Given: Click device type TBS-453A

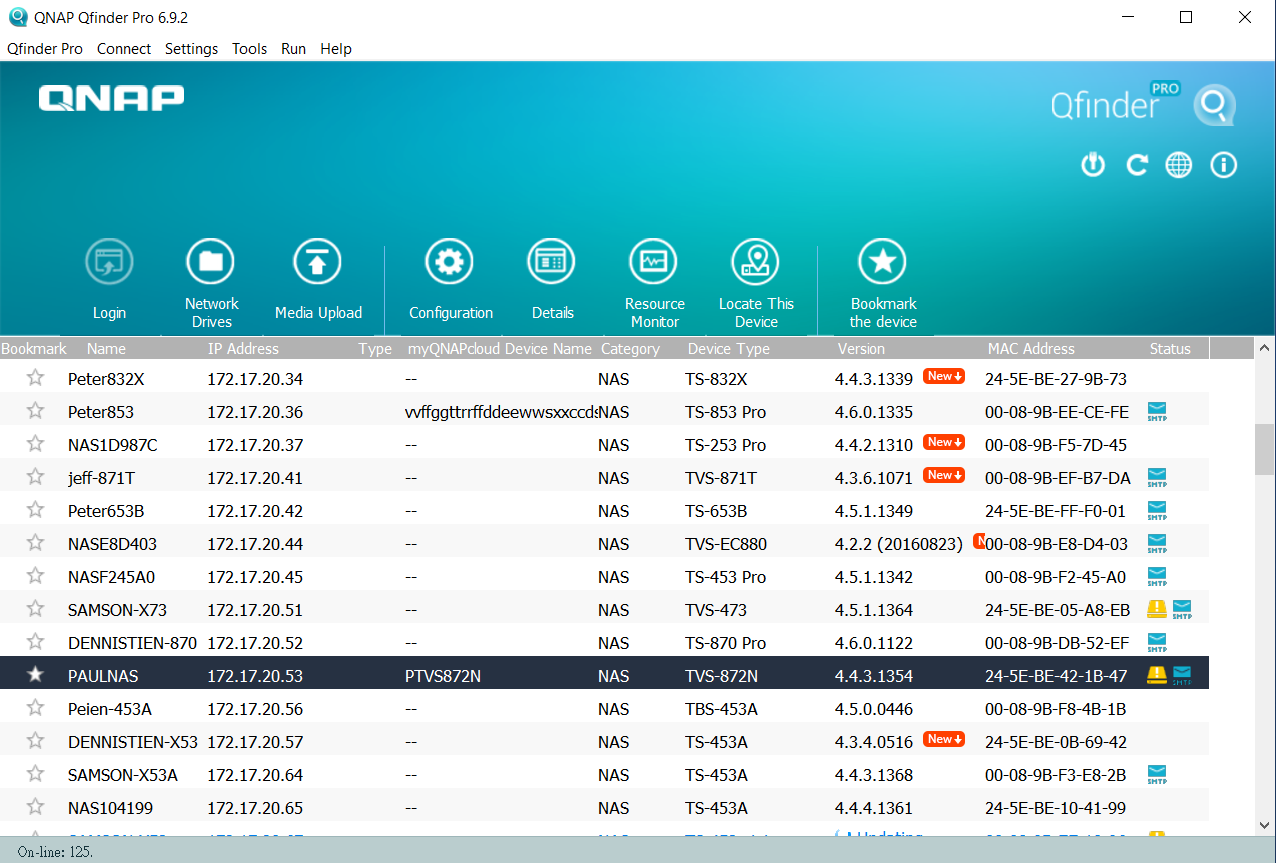Looking at the screenshot, I should coord(722,709).
